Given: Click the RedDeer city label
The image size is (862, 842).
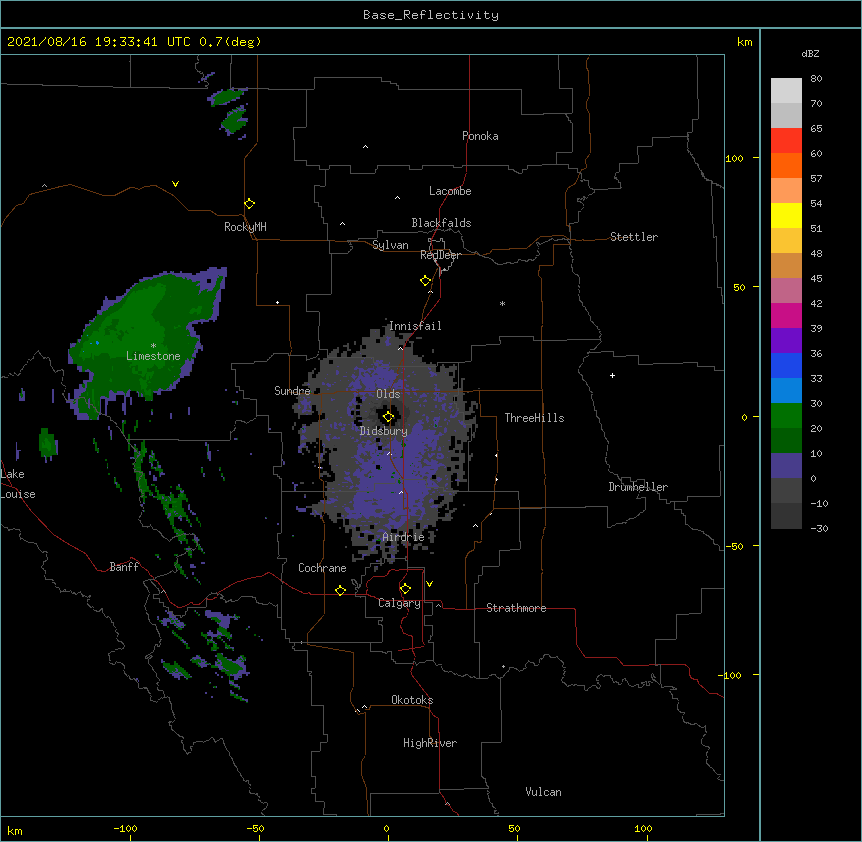Looking at the screenshot, I should [x=440, y=255].
